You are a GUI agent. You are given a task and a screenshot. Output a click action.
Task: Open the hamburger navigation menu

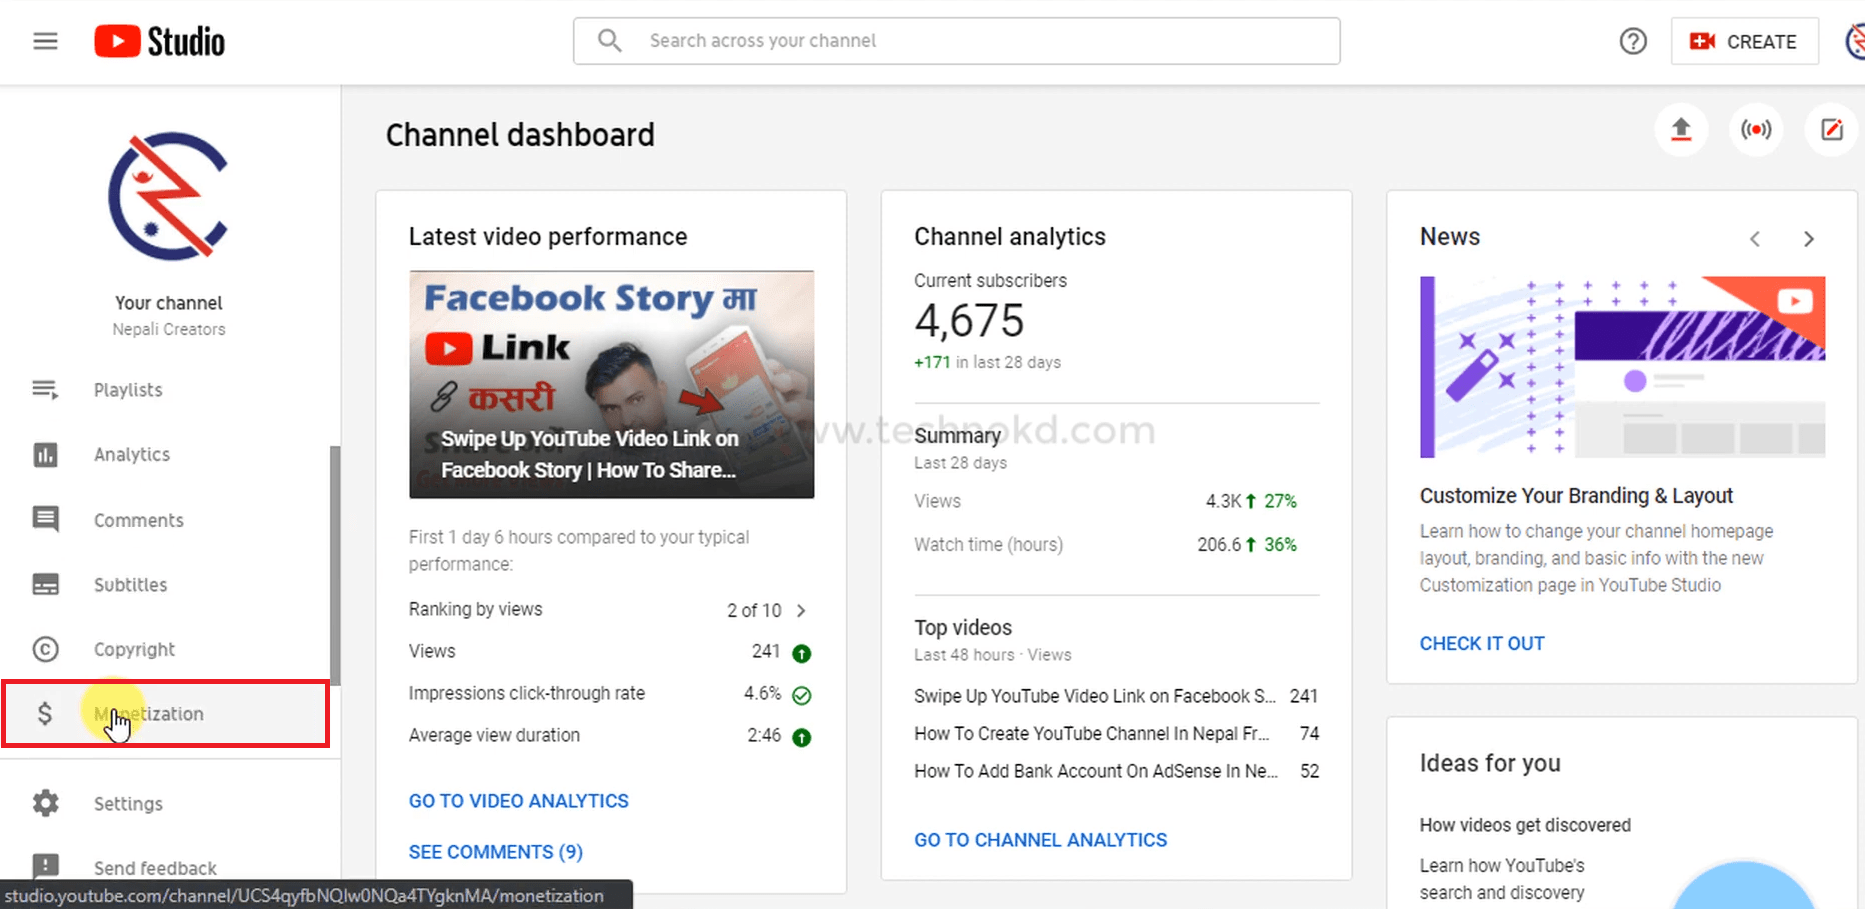click(x=45, y=41)
